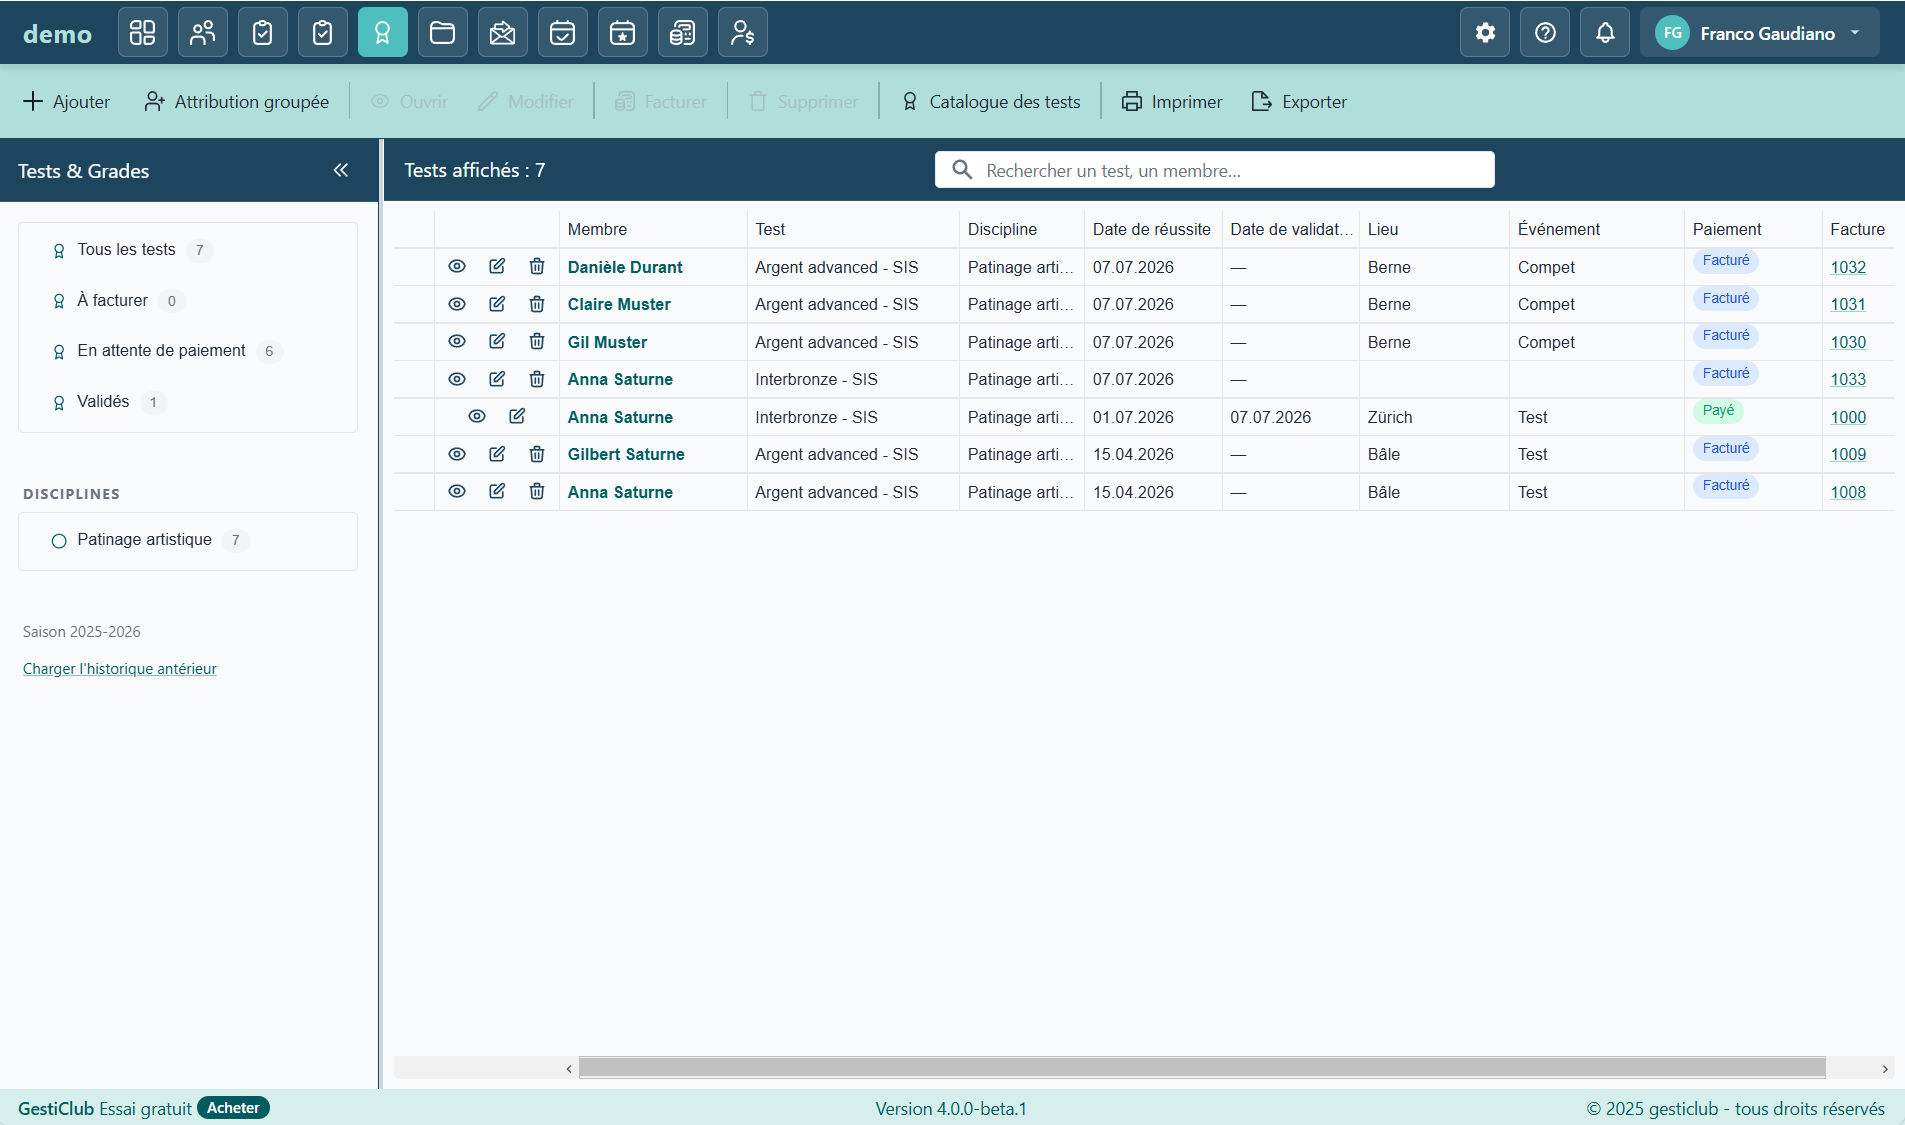The width and height of the screenshot is (1905, 1125).
Task: Select the Patinage artistique discipline filter
Action: coord(188,540)
